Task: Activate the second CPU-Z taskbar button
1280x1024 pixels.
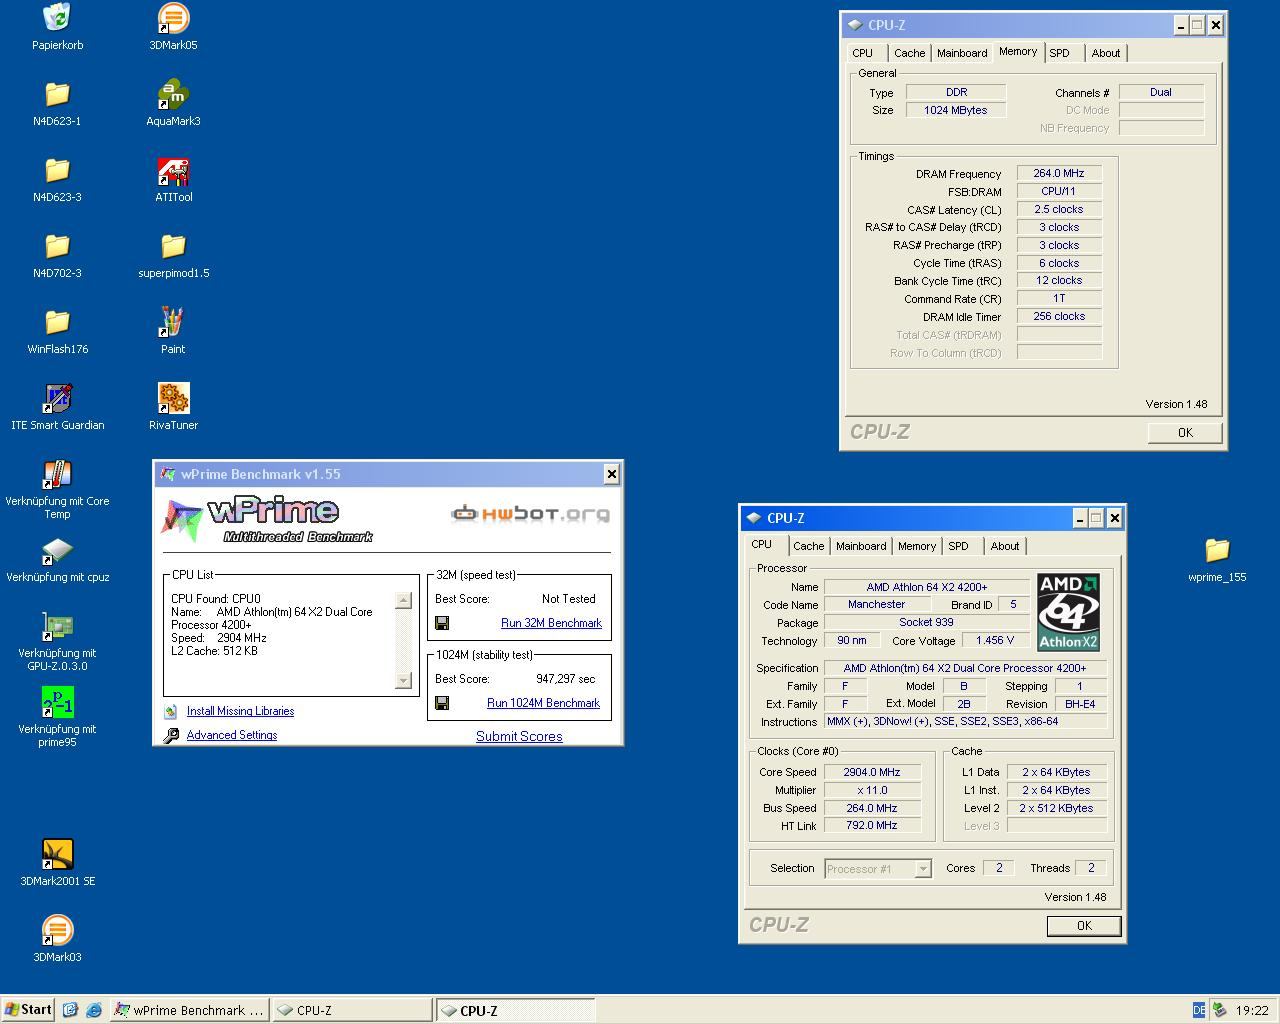Action: coord(515,1010)
